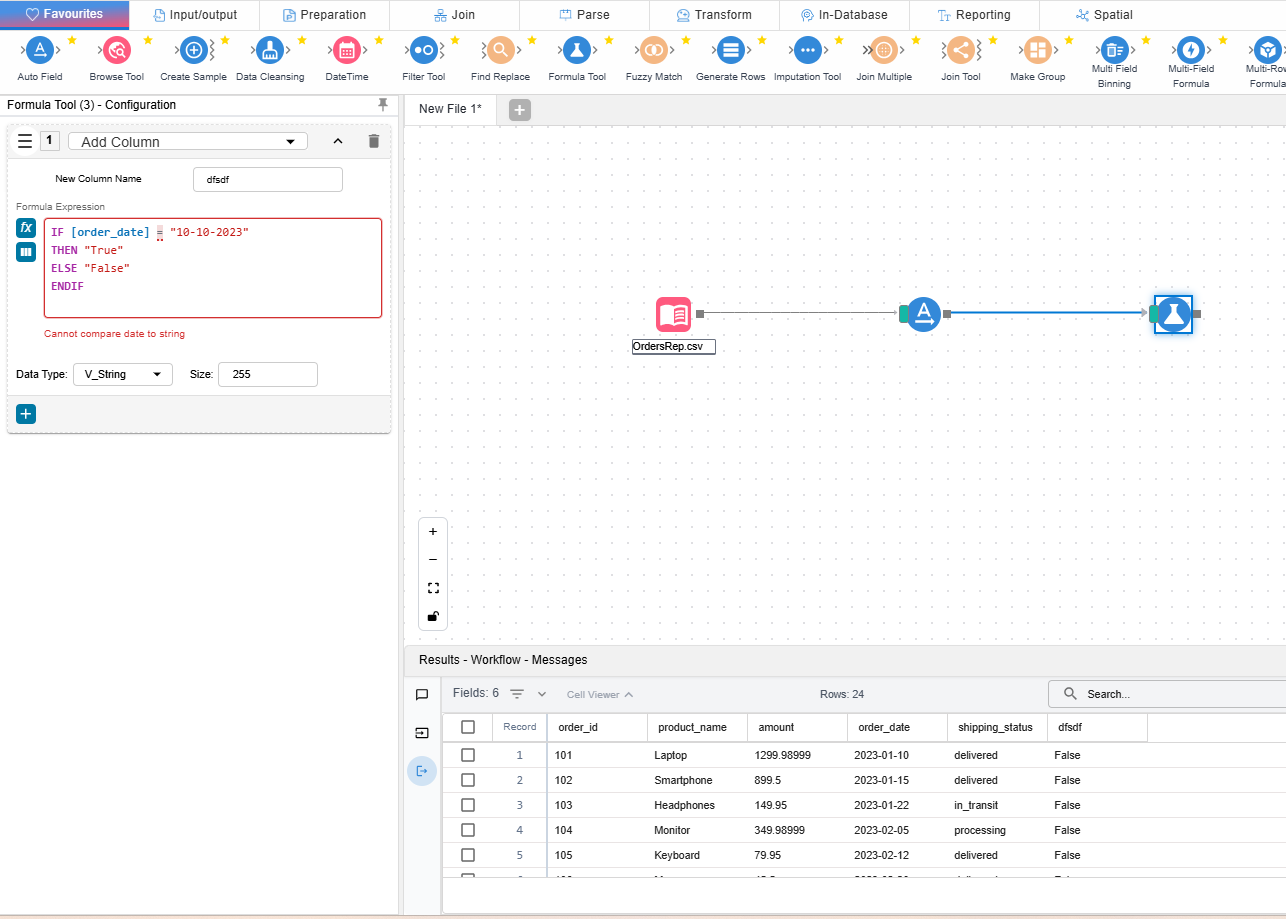Screen dimensions: 1286x919
Task: Add a new formula with plus button
Action: [x=26, y=414]
